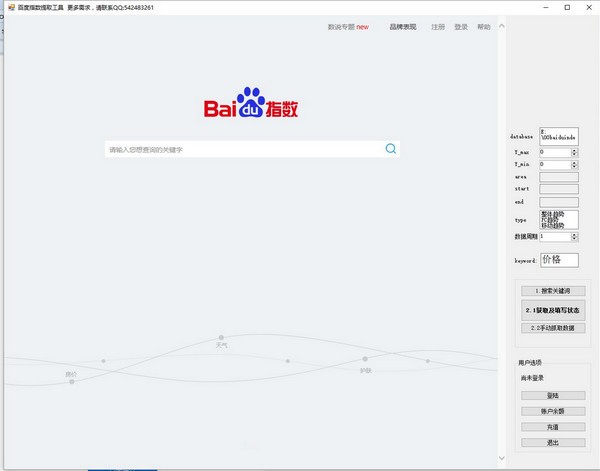Increase Y_max with the up spinner arrow
This screenshot has width=600, height=471.
[x=574, y=150]
